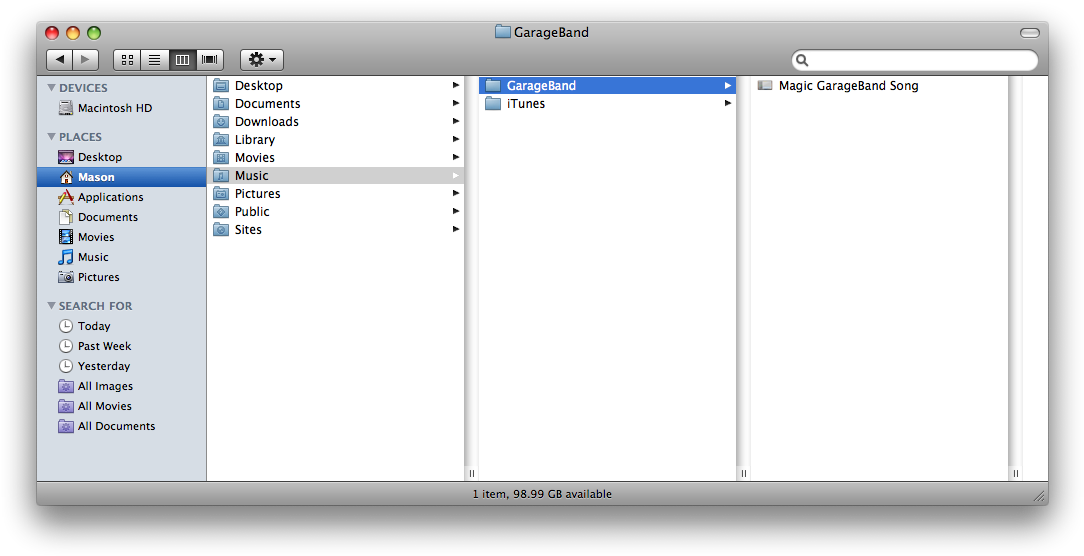Viewport: 1084px width, 556px height.
Task: Open Pictures in sidebar
Action: (x=122, y=277)
